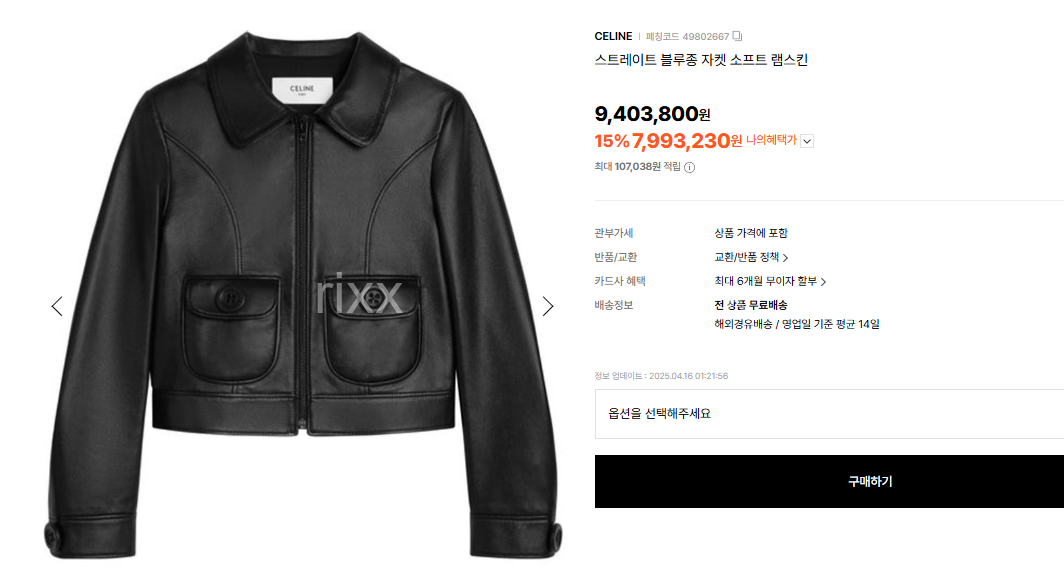Open the 적립 info circle icon
The width and height of the screenshot is (1064, 575).
tap(689, 167)
